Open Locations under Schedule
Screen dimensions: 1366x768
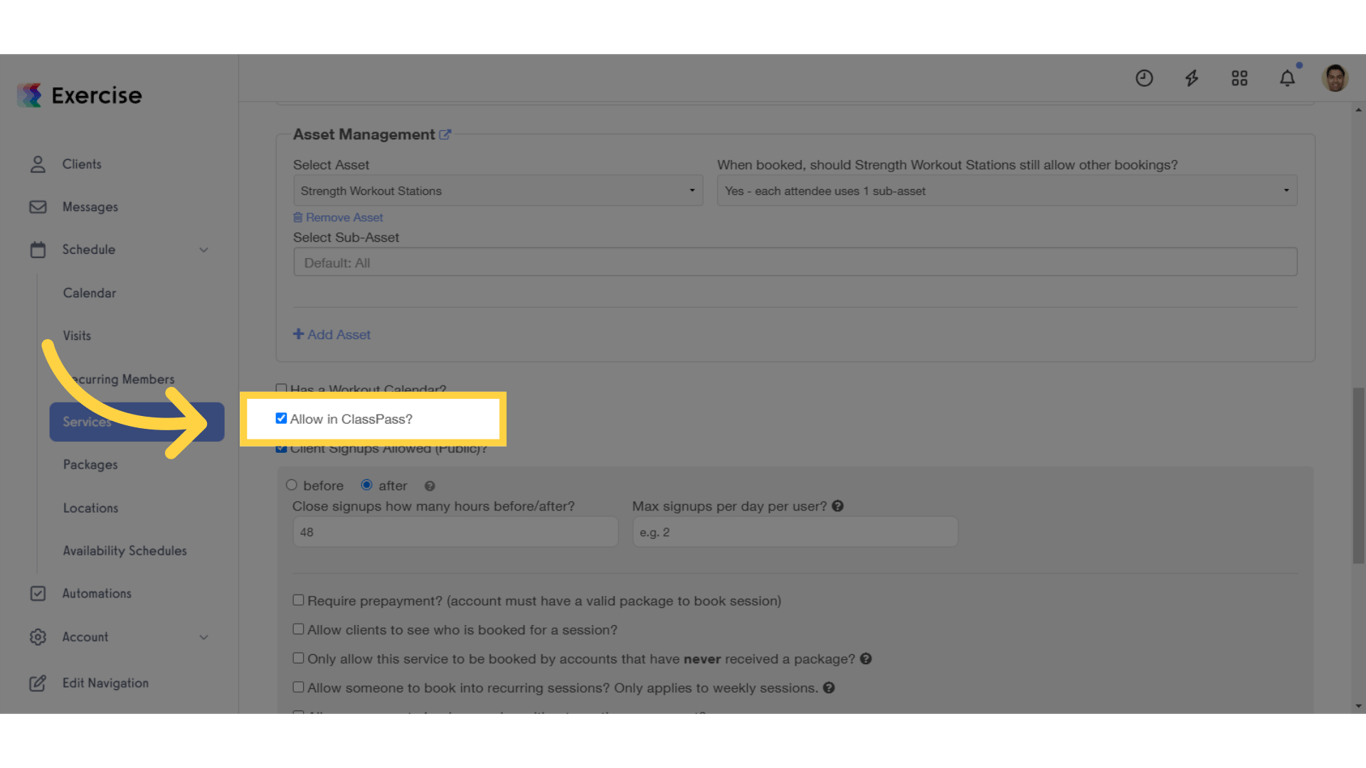pyautogui.click(x=90, y=508)
